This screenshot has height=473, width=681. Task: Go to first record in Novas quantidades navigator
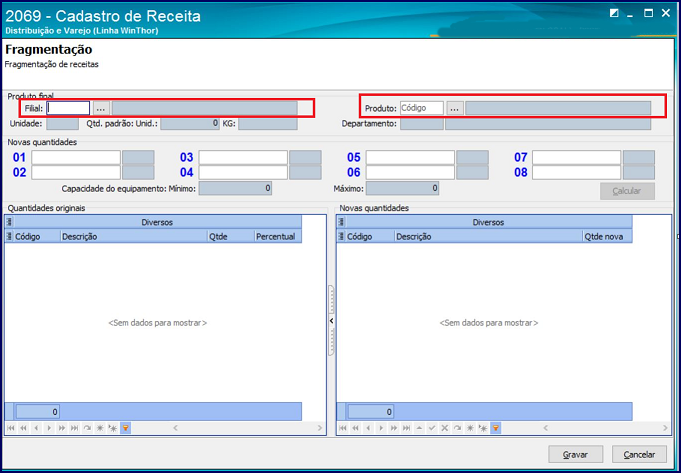coord(343,428)
